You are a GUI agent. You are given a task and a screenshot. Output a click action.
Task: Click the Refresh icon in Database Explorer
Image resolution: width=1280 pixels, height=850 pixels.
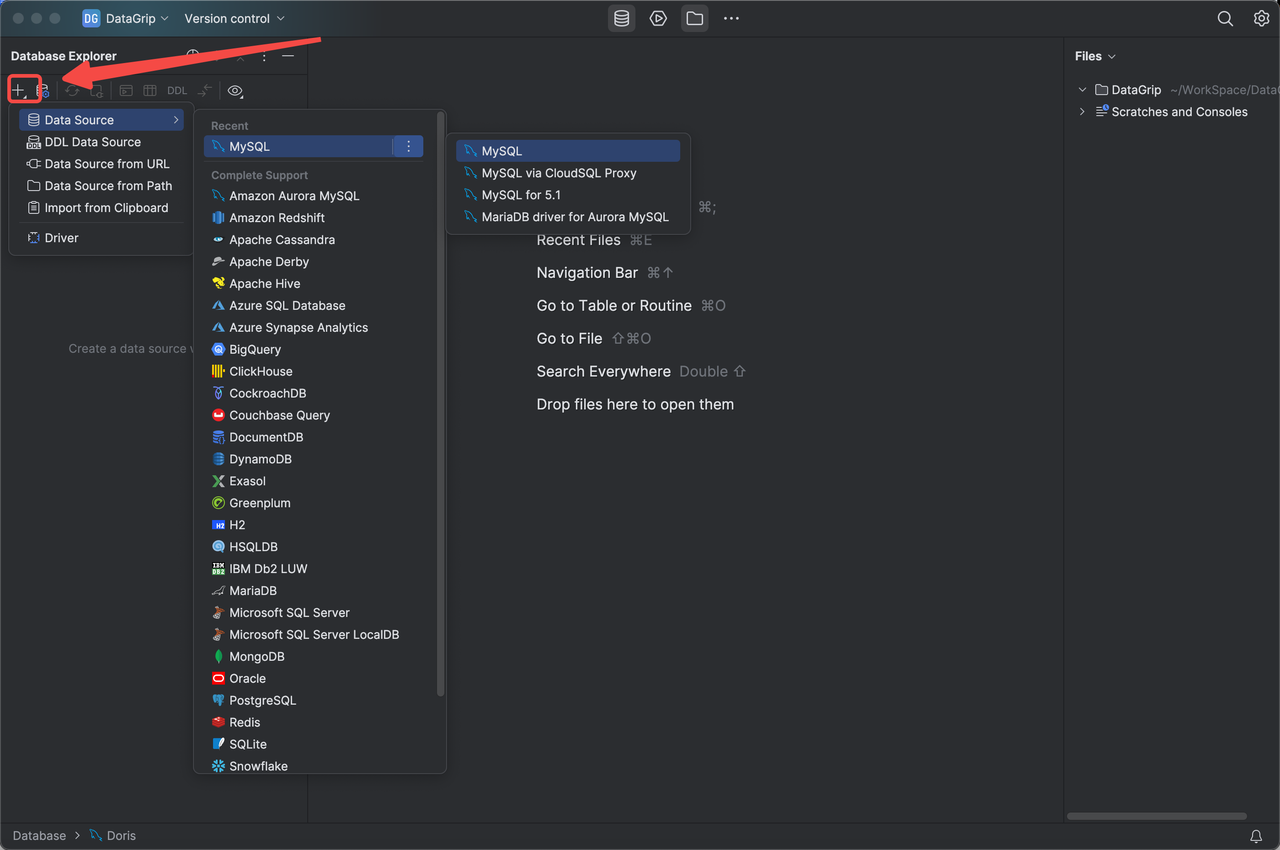click(x=71, y=90)
